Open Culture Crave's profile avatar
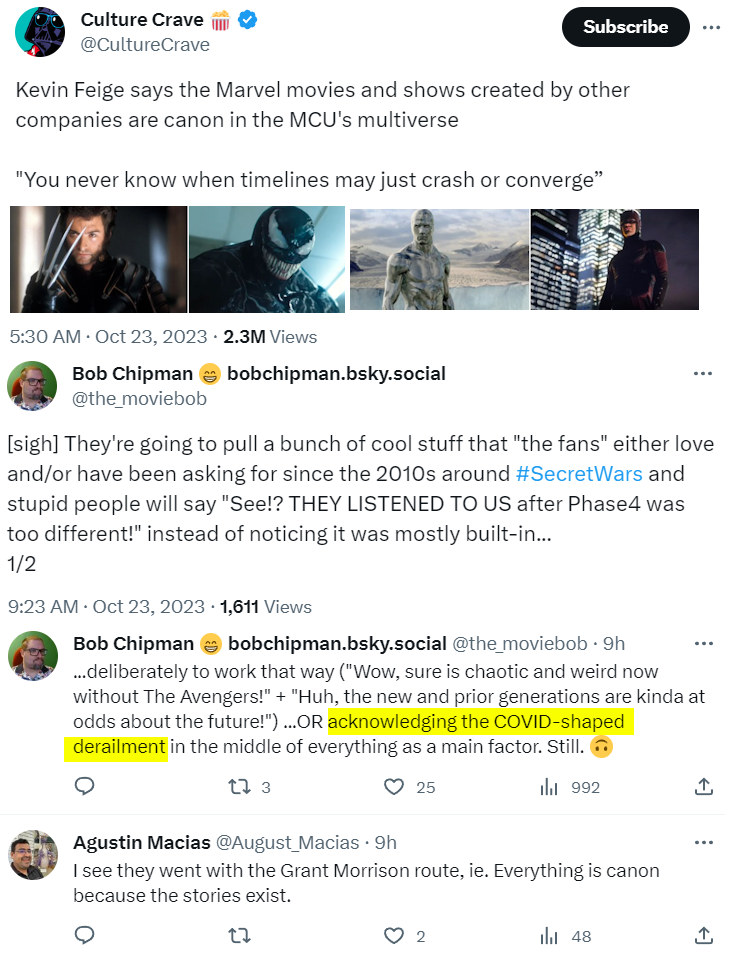 click(x=40, y=31)
